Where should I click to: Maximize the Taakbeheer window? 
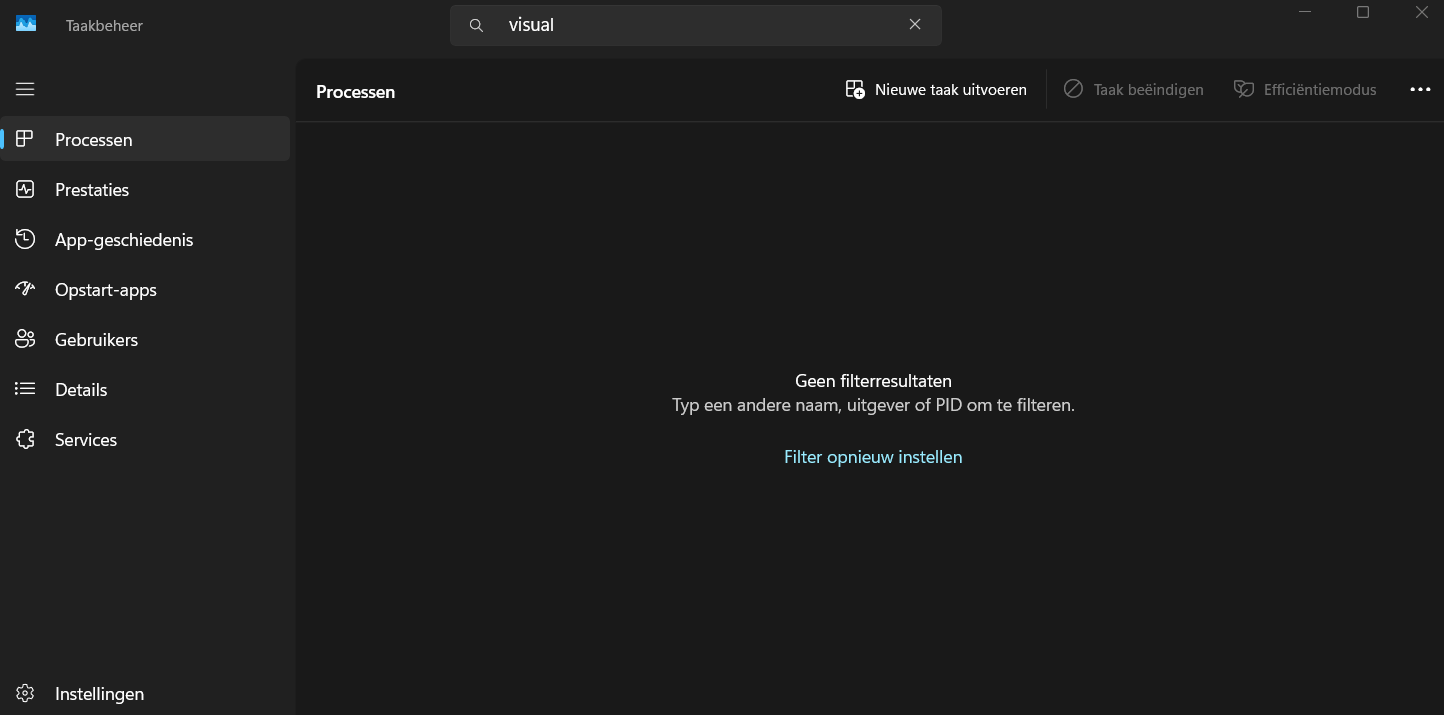1363,12
